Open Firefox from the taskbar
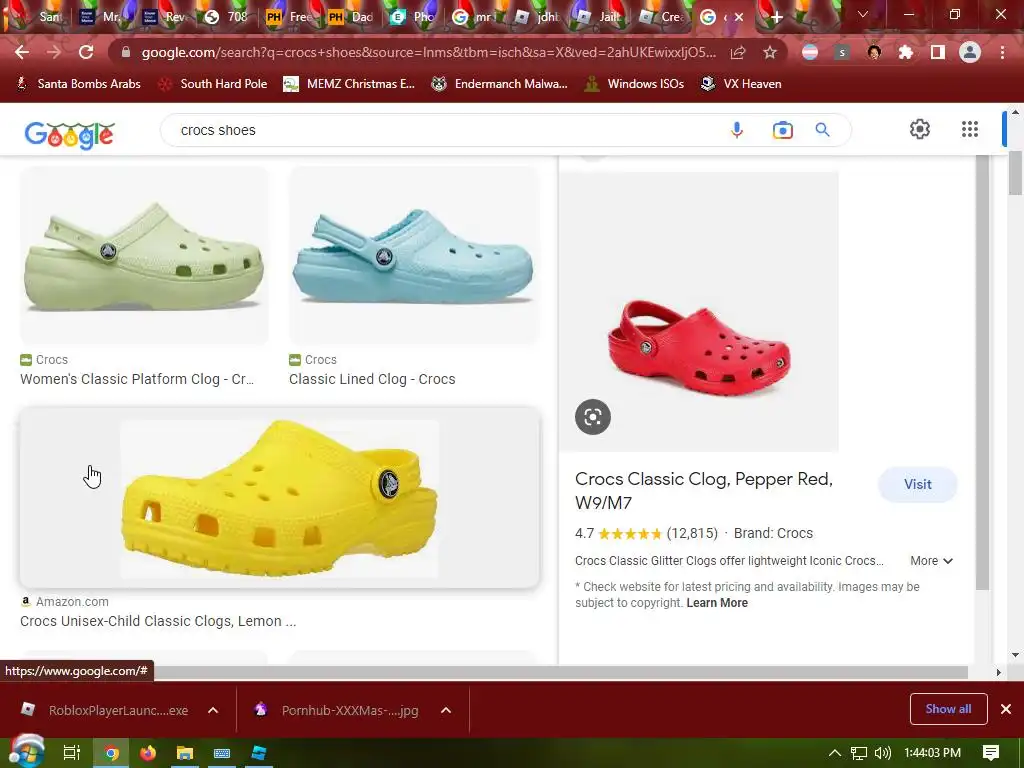The width and height of the screenshot is (1024, 768). point(148,753)
